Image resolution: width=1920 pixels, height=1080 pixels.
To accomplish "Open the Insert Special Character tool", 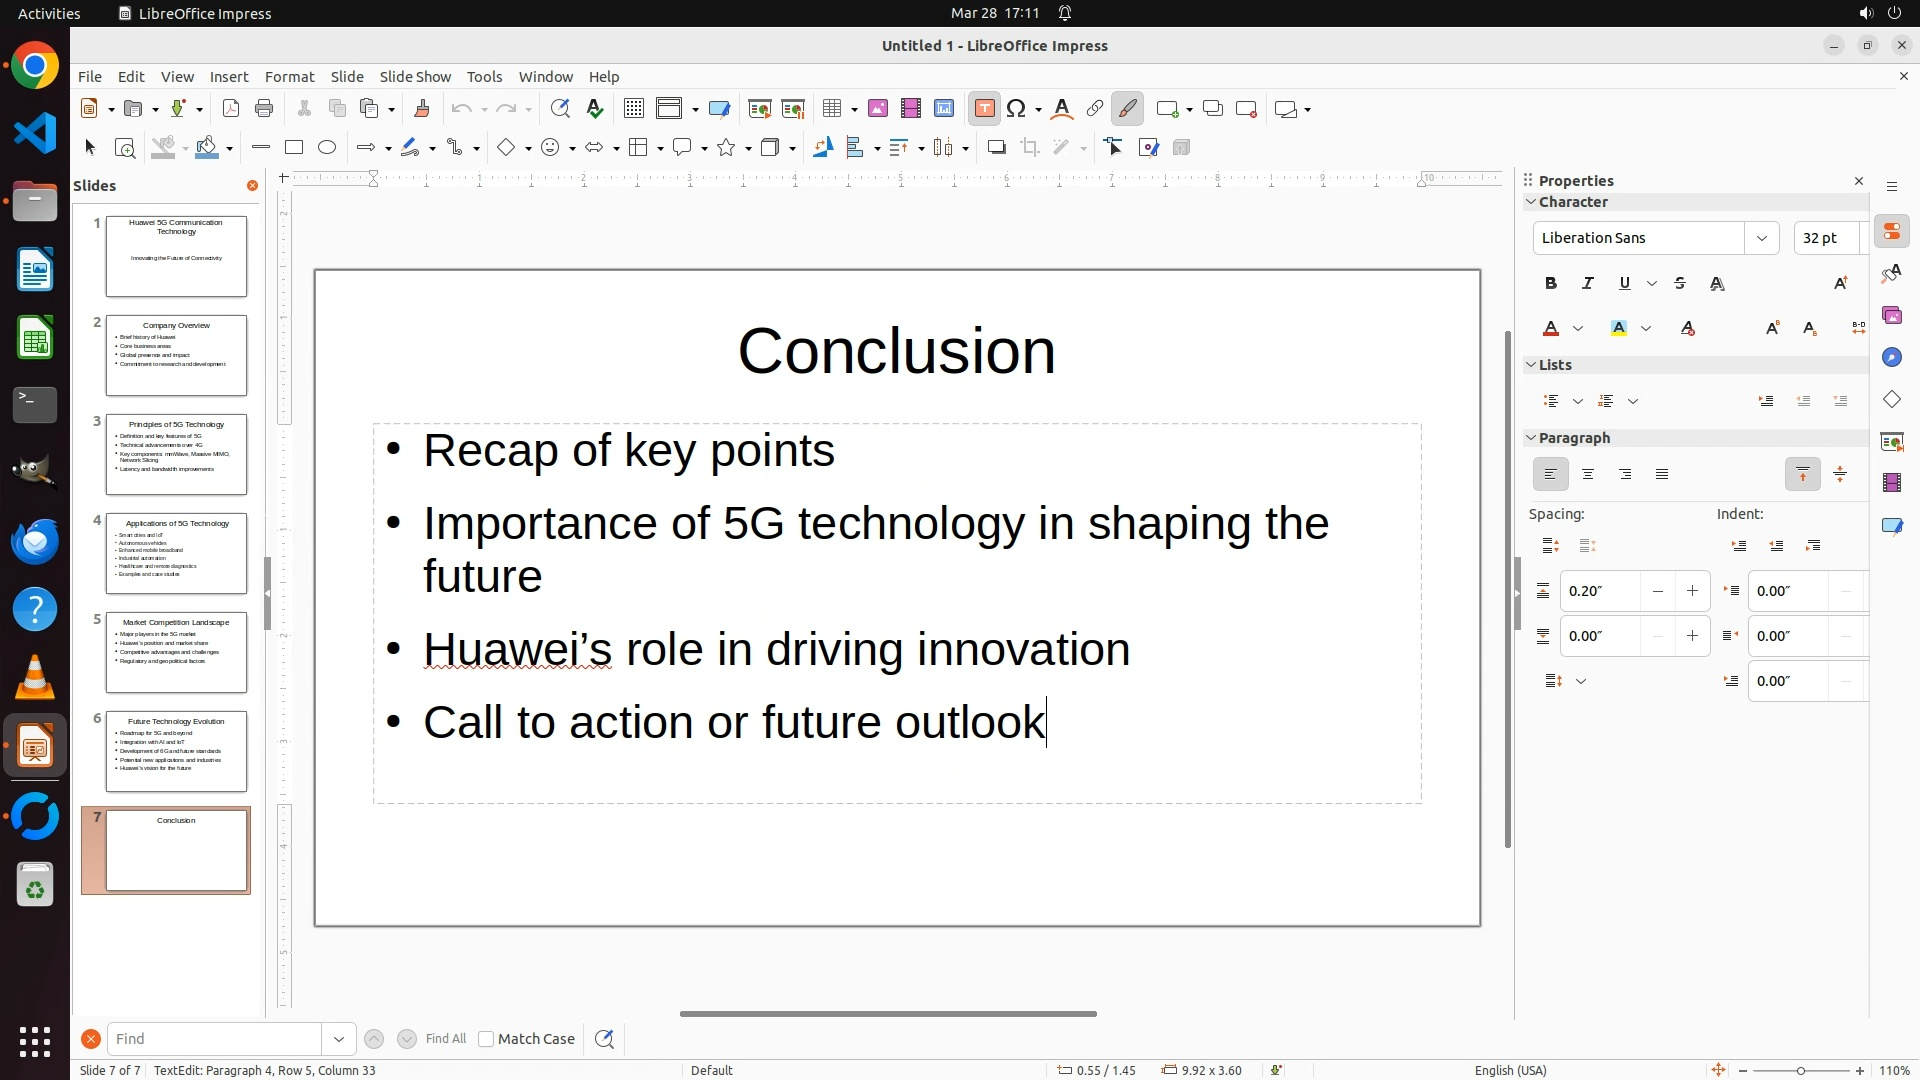I will (x=1017, y=109).
